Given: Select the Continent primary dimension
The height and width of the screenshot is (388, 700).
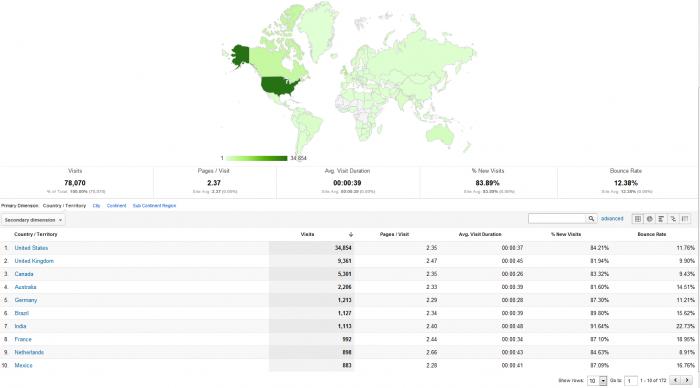Looking at the screenshot, I should click(117, 206).
